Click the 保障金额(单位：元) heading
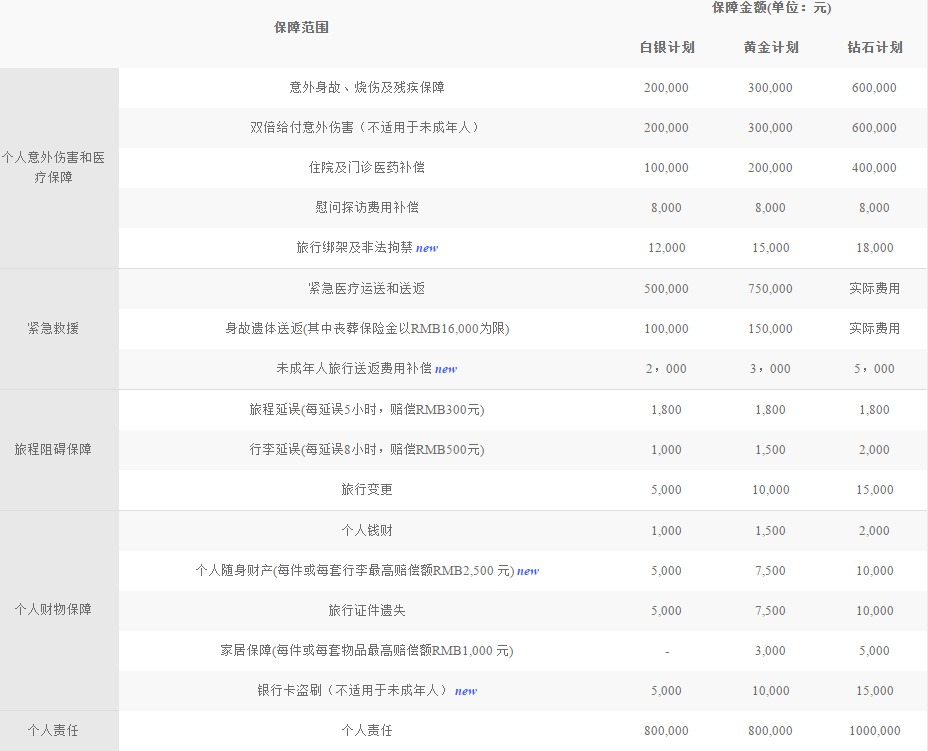Viewport: 928px width, 751px height. pos(770,8)
